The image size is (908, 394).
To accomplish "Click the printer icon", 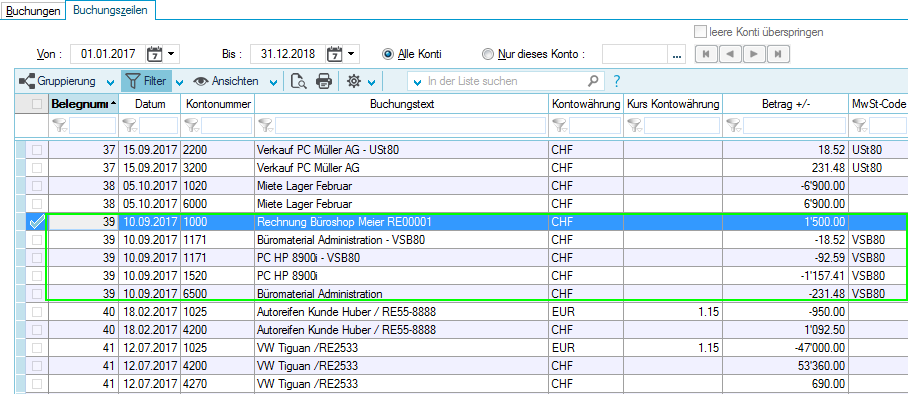I will (324, 82).
